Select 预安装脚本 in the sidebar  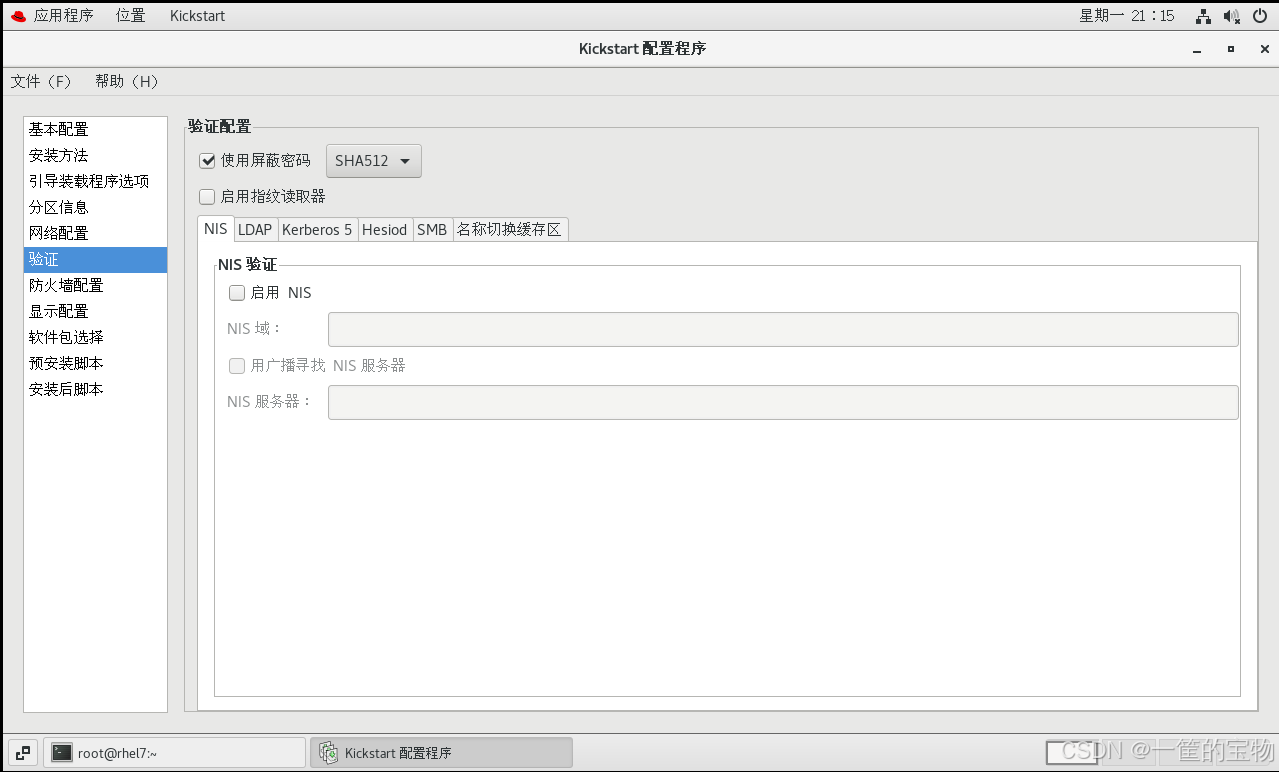click(x=95, y=363)
